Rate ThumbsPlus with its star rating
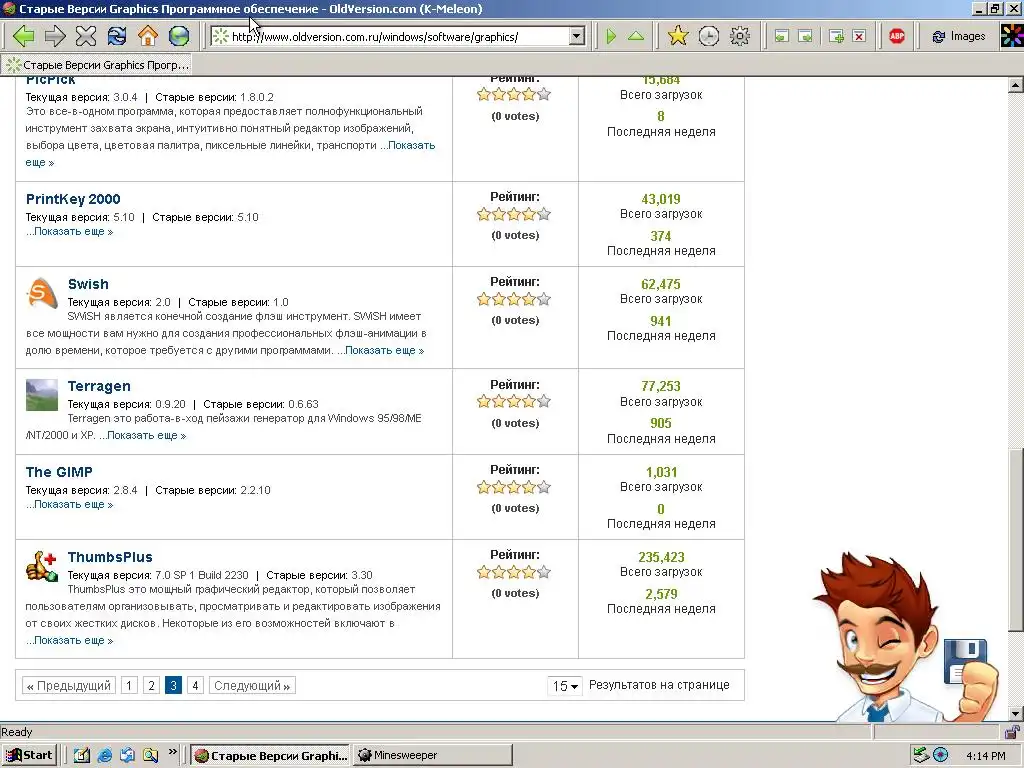 point(514,573)
